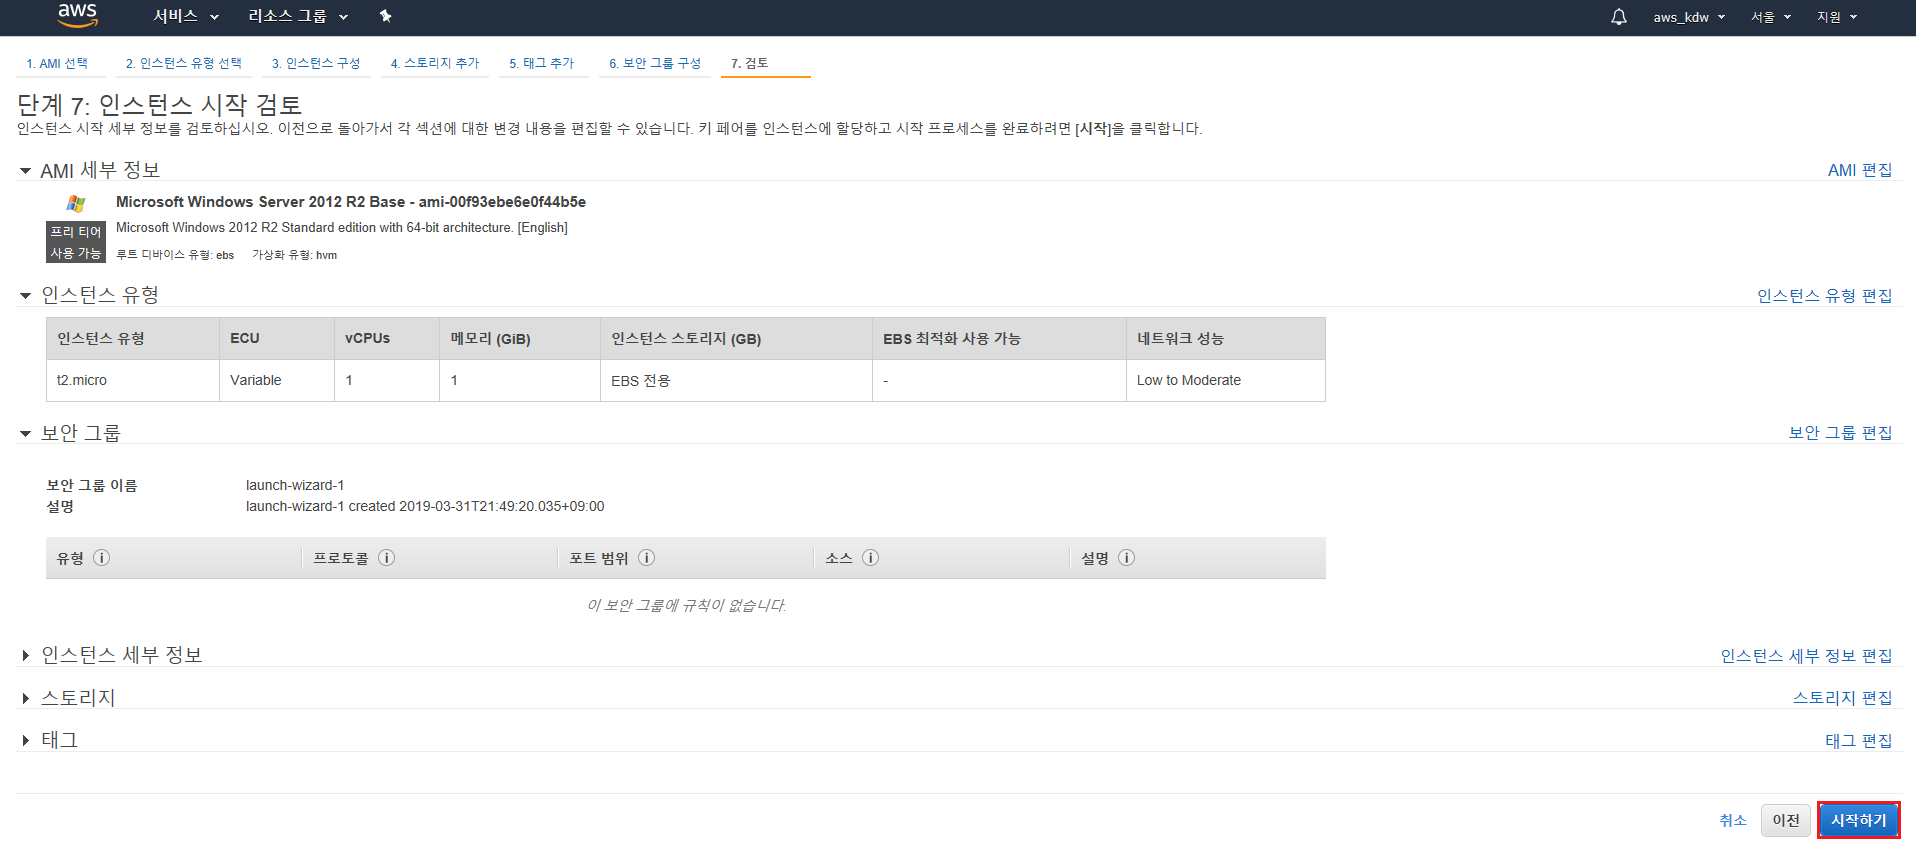
Task: Open the 지원 menu
Action: [x=1837, y=17]
